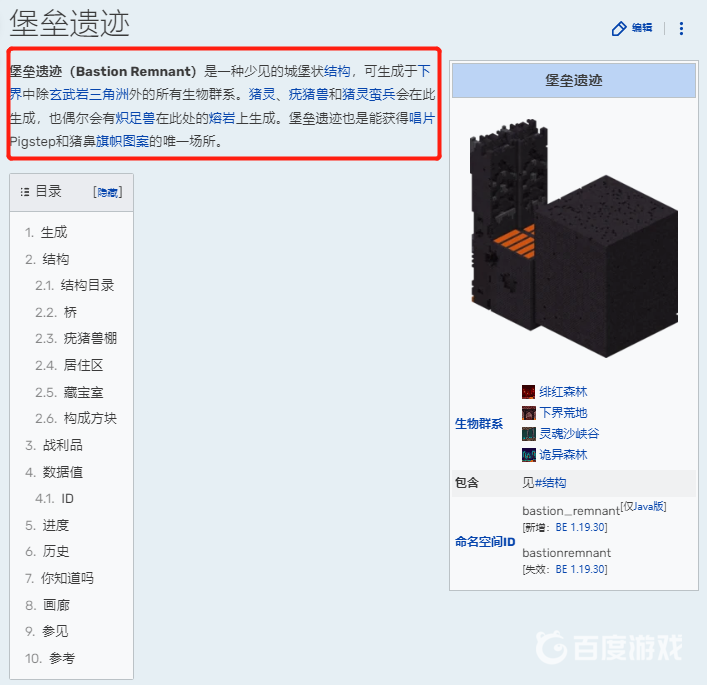Open the Bastion Remnant structure render image
Screen dimensions: 707x685
[574, 239]
